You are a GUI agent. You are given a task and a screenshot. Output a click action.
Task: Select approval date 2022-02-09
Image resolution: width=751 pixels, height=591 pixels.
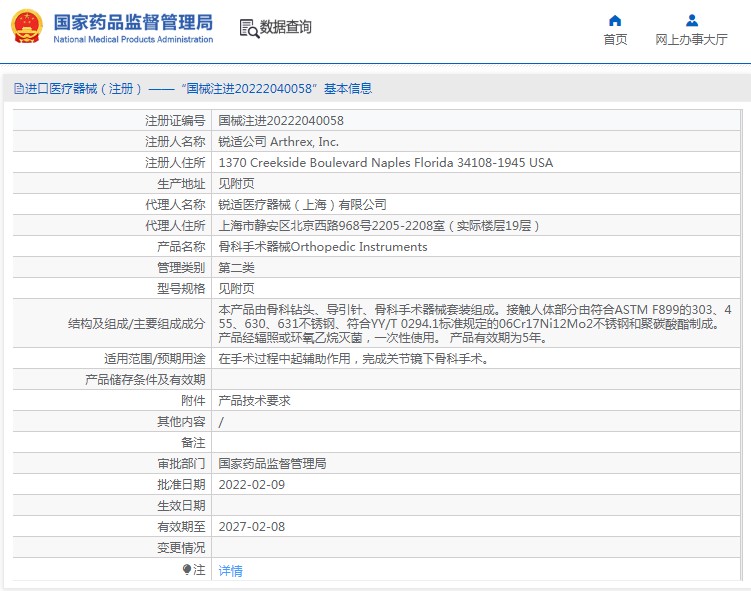(x=252, y=485)
